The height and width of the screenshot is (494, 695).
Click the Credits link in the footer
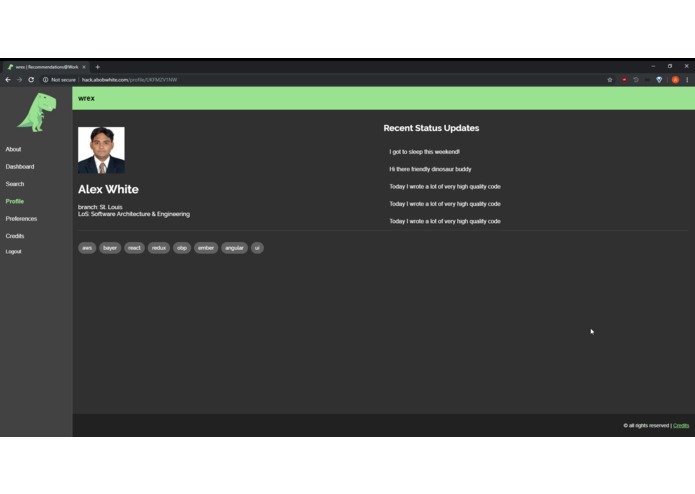[681, 425]
